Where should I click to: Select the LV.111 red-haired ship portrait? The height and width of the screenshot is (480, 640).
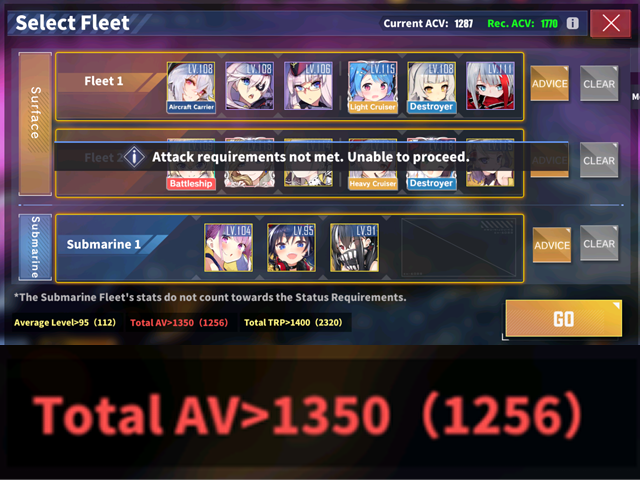pyautogui.click(x=490, y=86)
